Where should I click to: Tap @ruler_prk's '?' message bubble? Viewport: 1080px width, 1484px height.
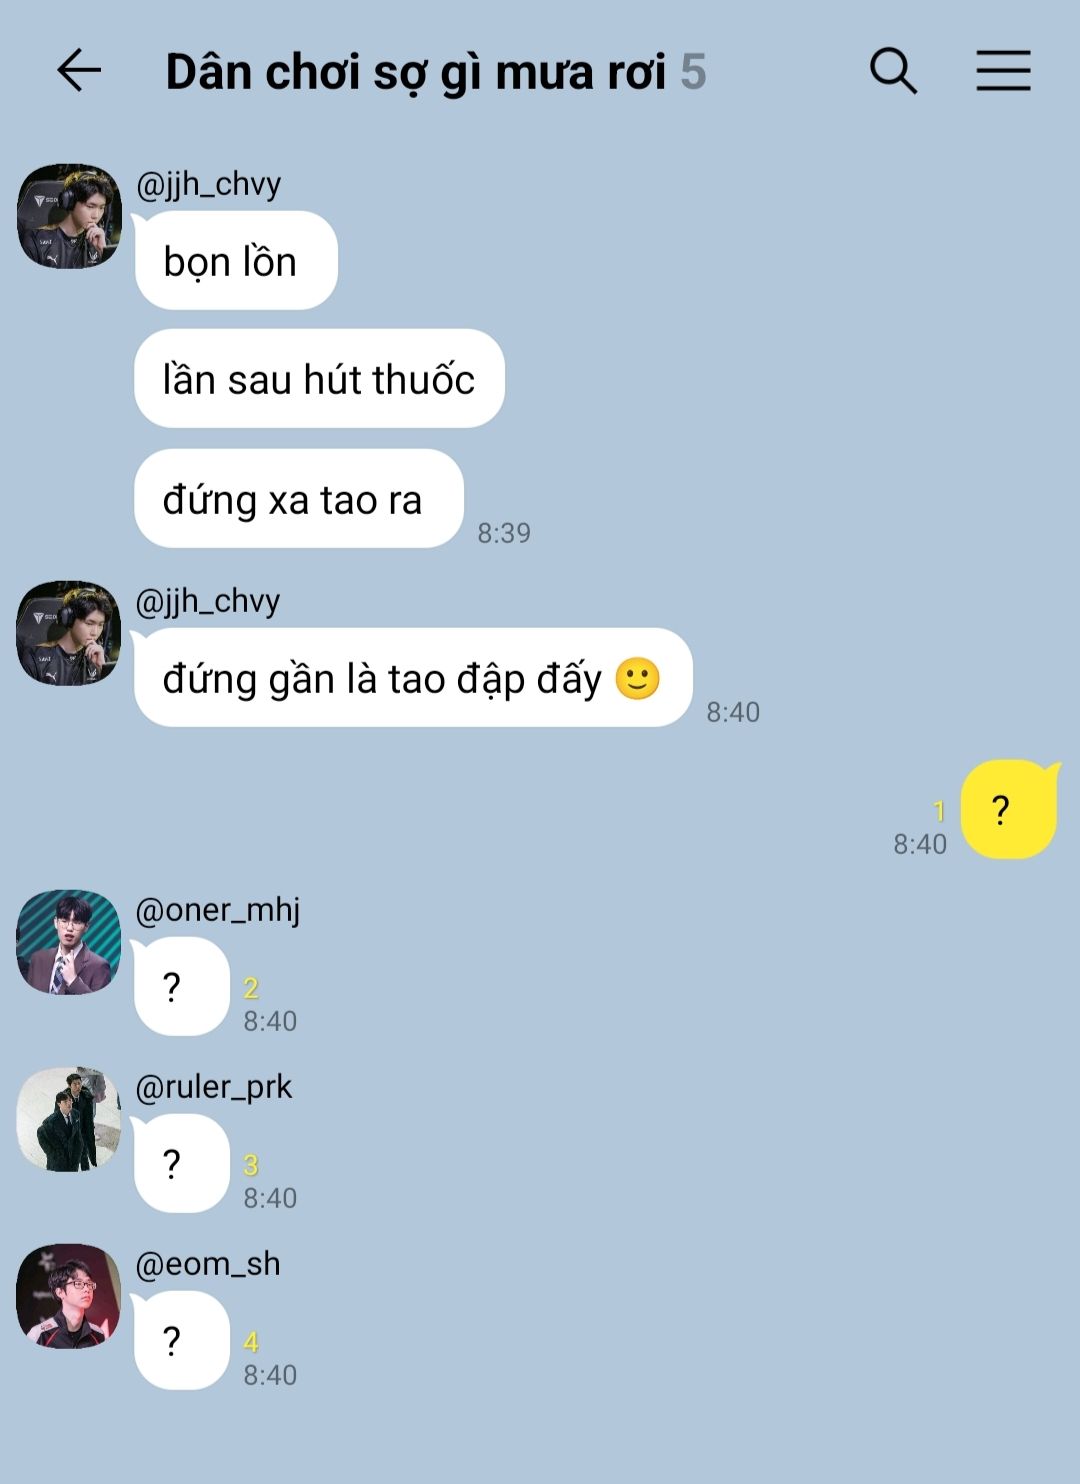(182, 1164)
